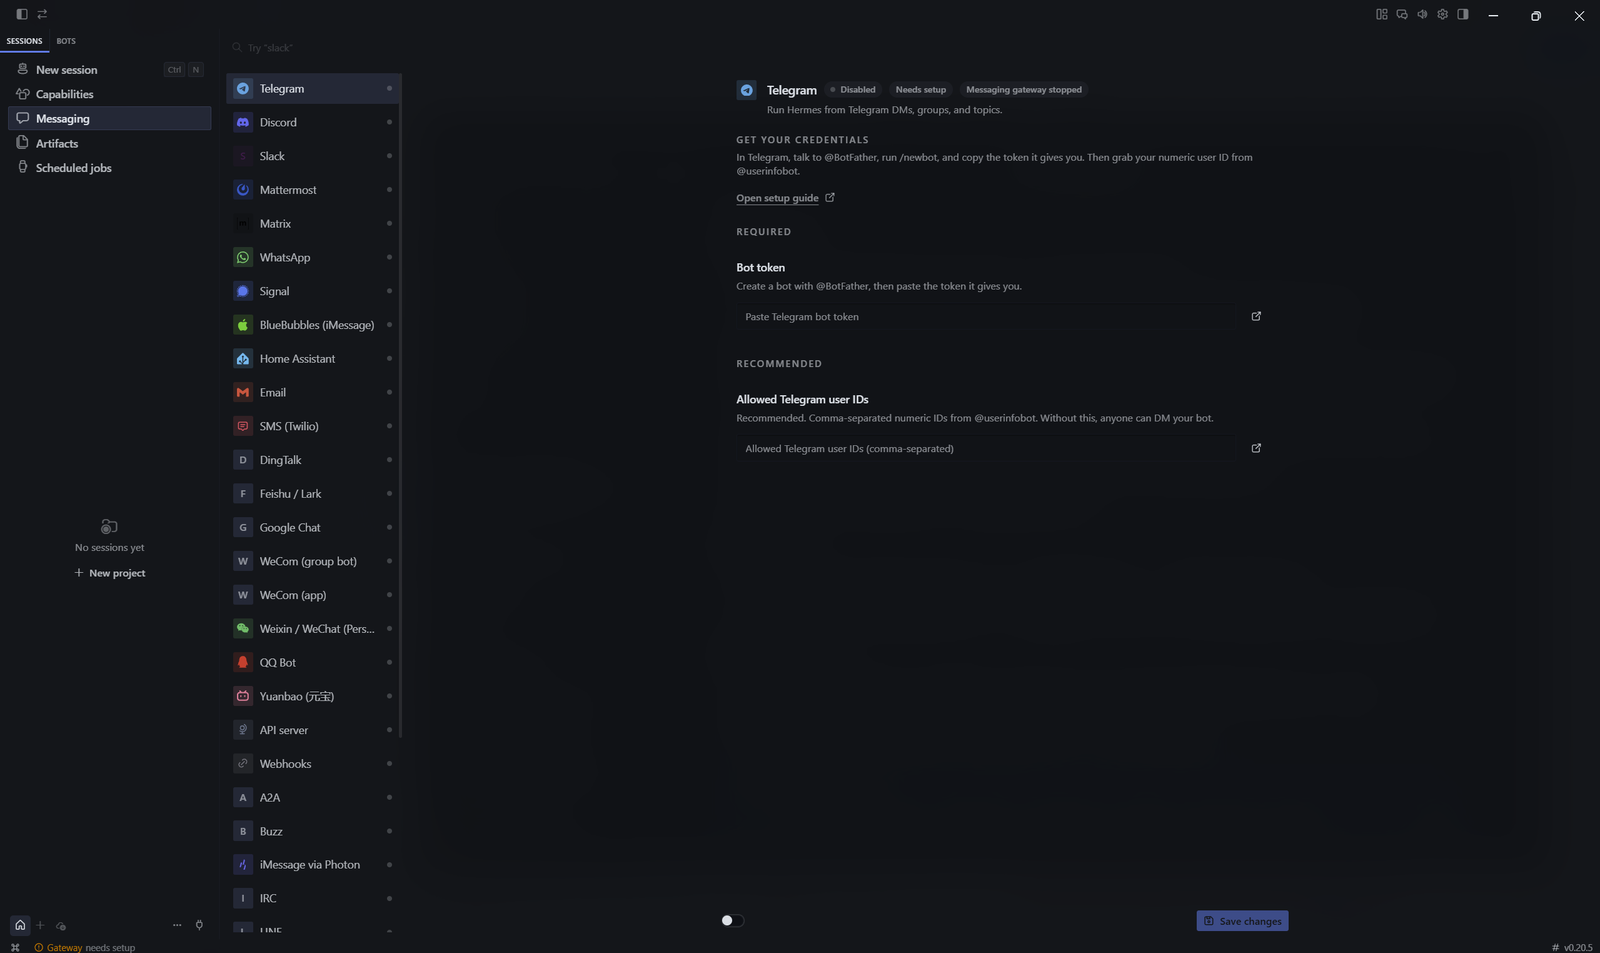Open external link icon beside Allowed user IDs field
Image resolution: width=1600 pixels, height=953 pixels.
[1256, 448]
